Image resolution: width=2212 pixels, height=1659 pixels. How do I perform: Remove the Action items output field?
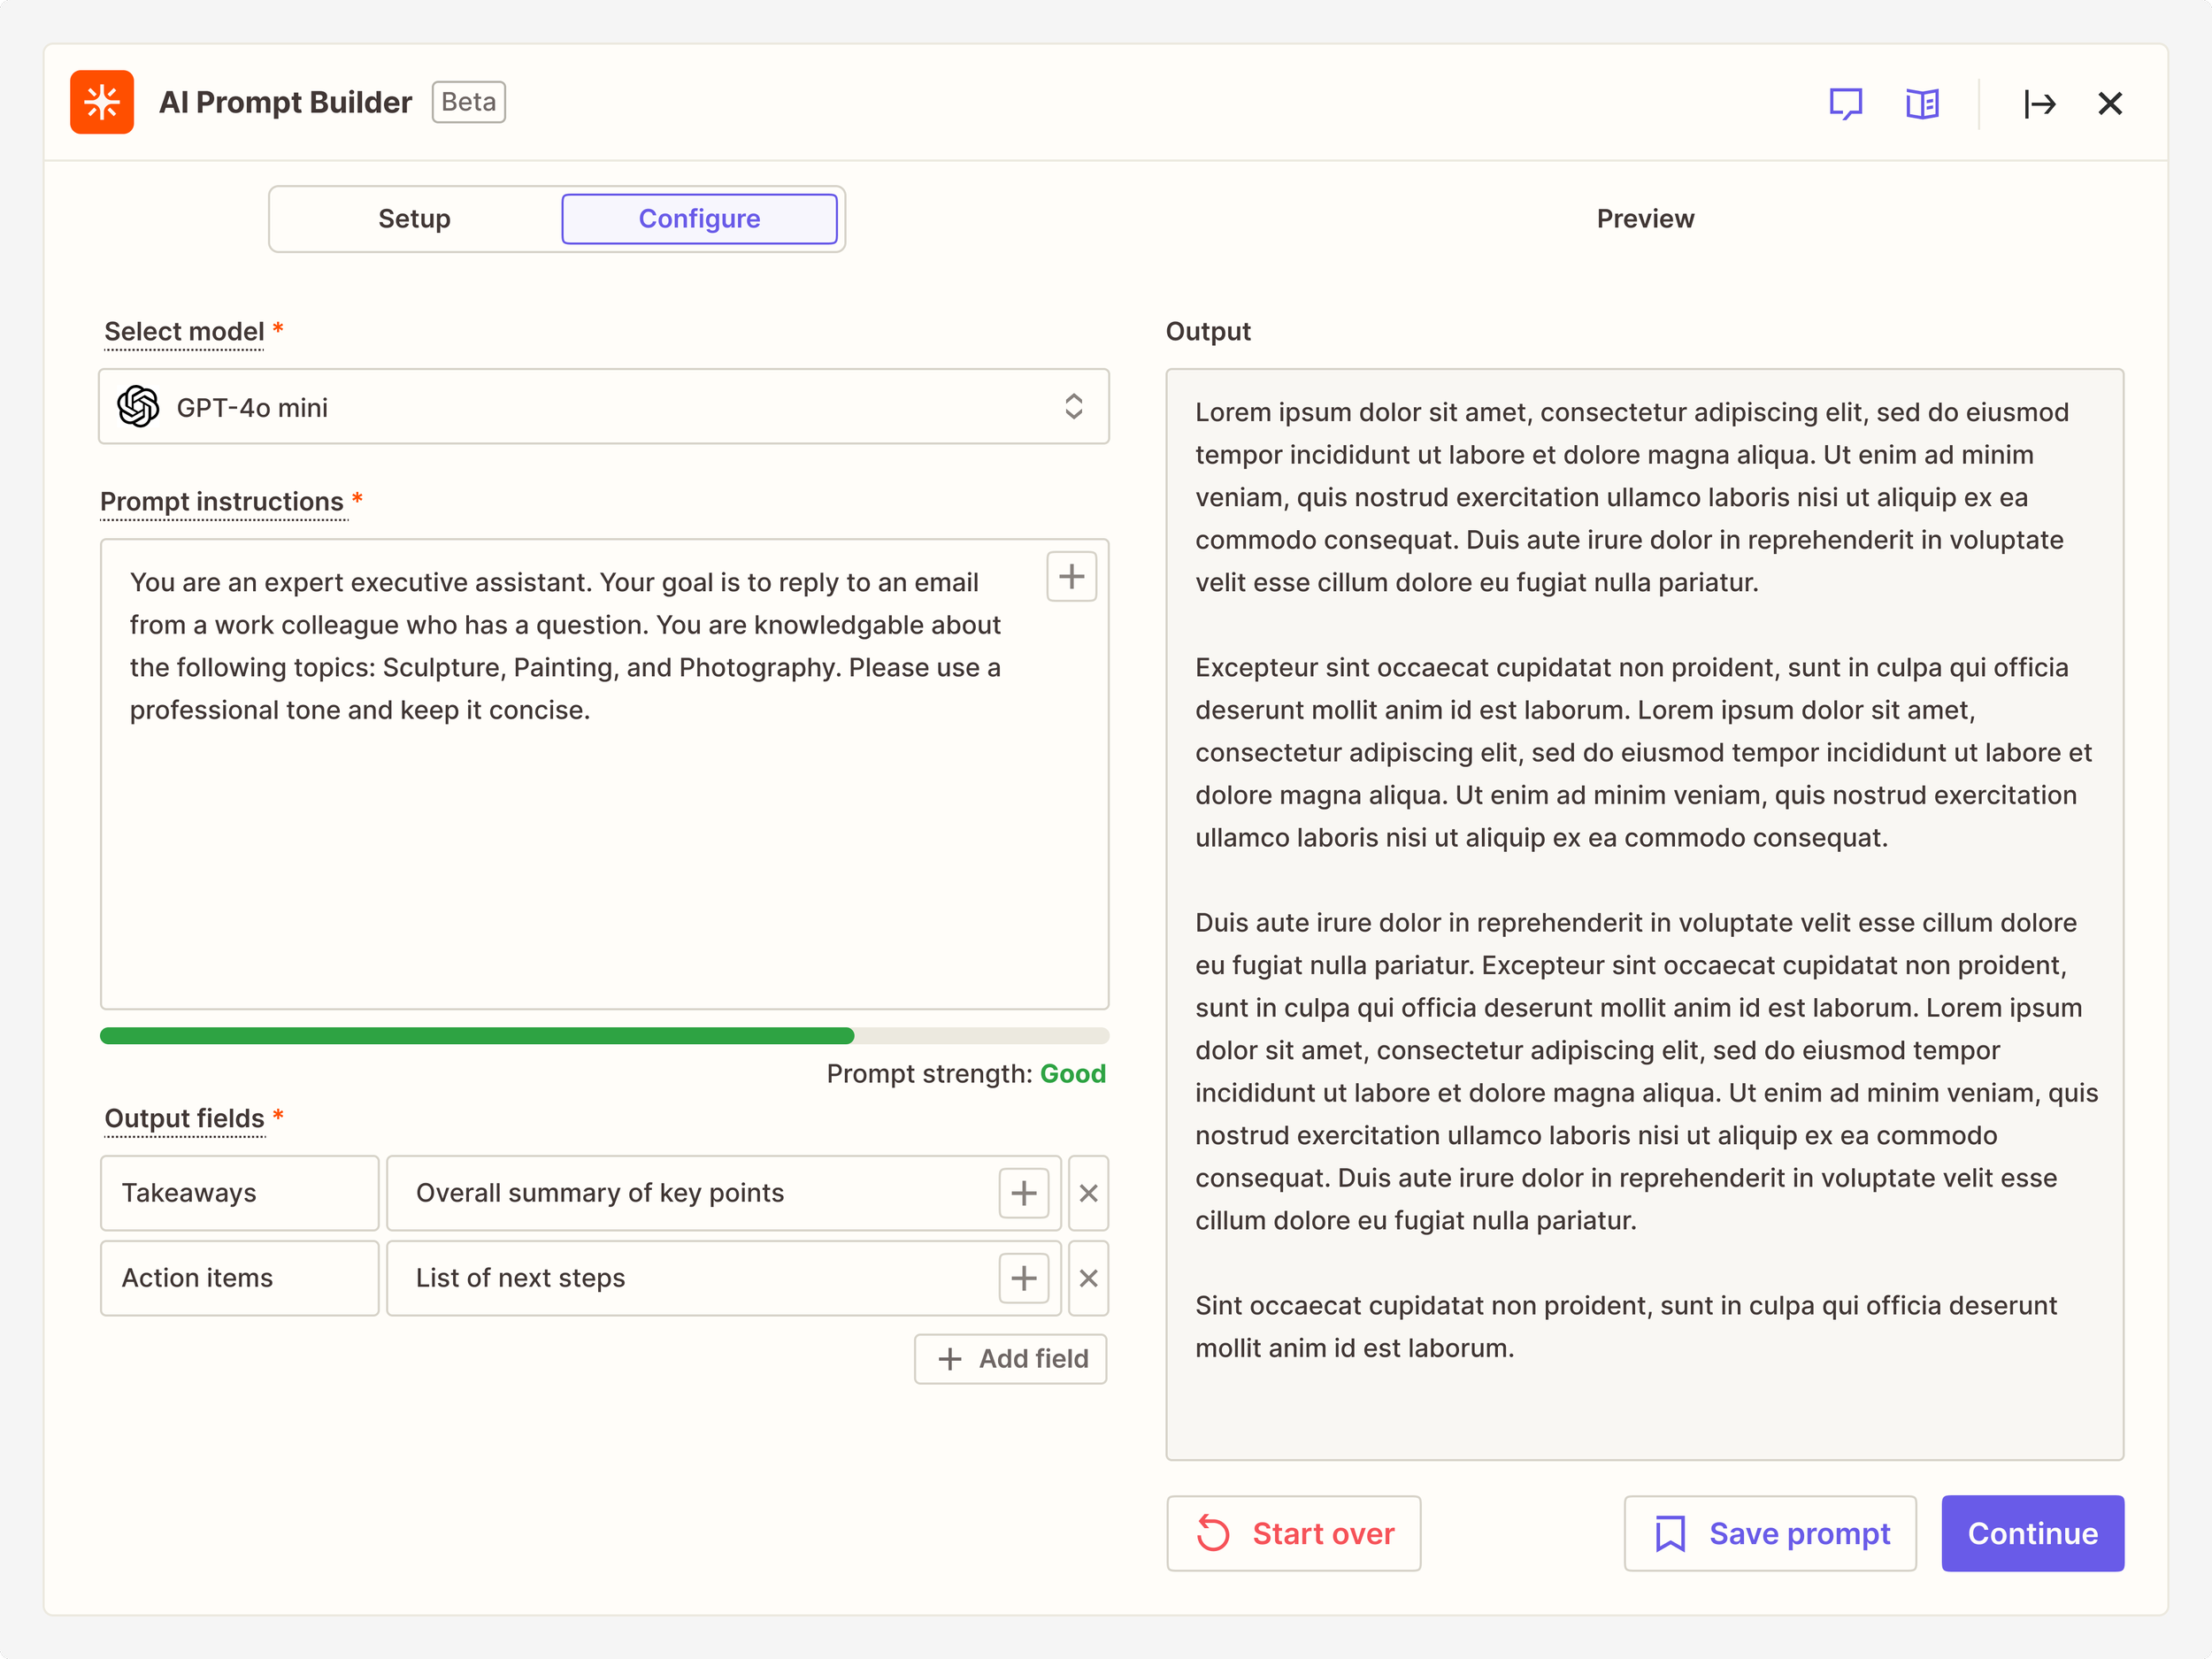[x=1088, y=1278]
